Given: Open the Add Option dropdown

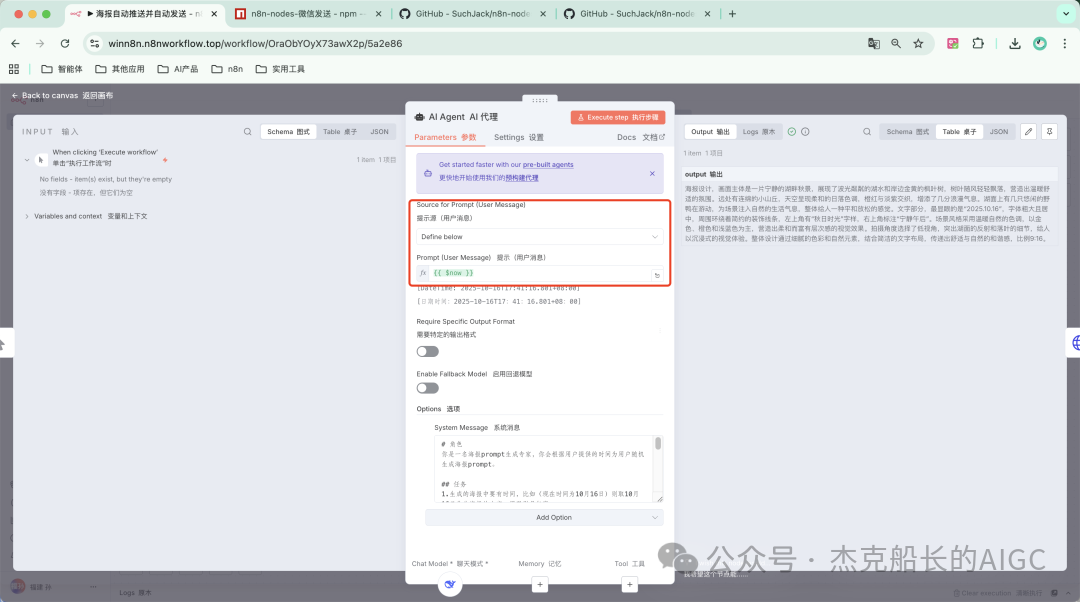Looking at the screenshot, I should [544, 517].
